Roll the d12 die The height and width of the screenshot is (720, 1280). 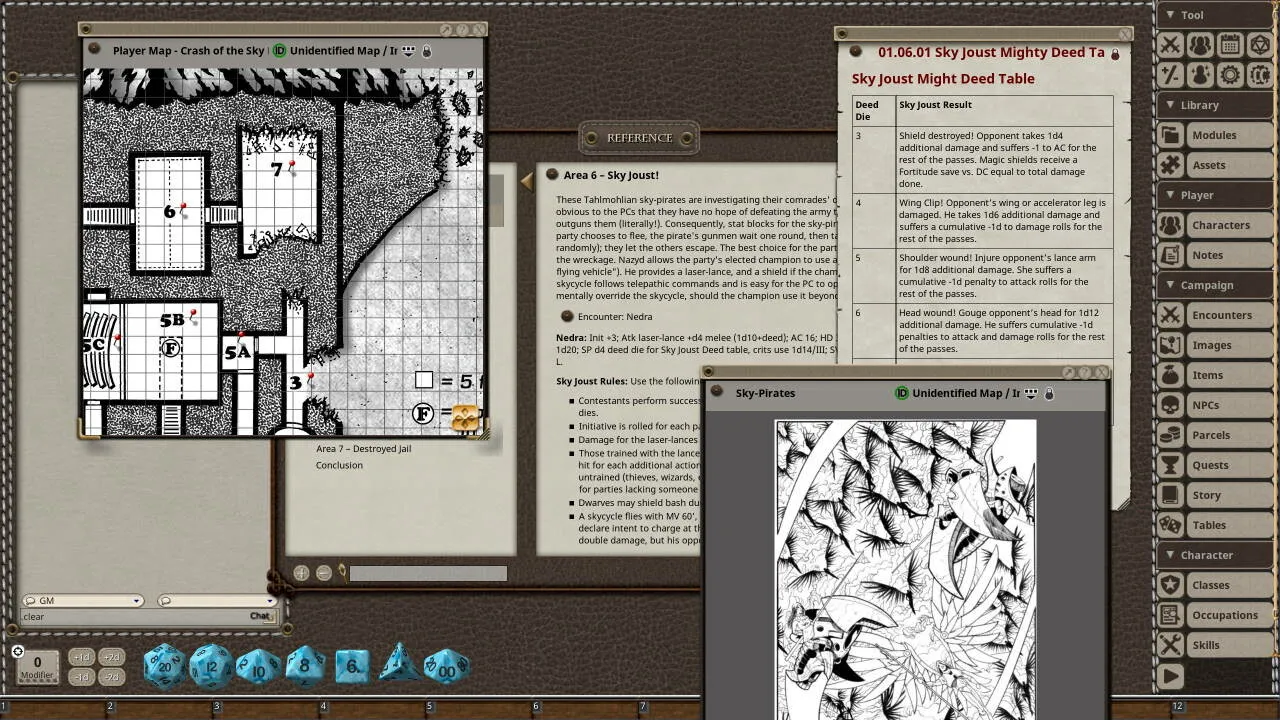(x=211, y=667)
